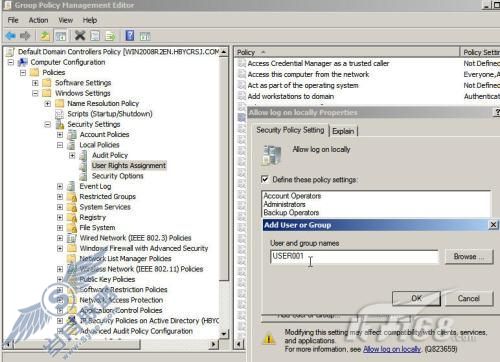Click the Computer Configuration node icon
Image resolution: width=500 pixels, height=362 pixels.
23,62
